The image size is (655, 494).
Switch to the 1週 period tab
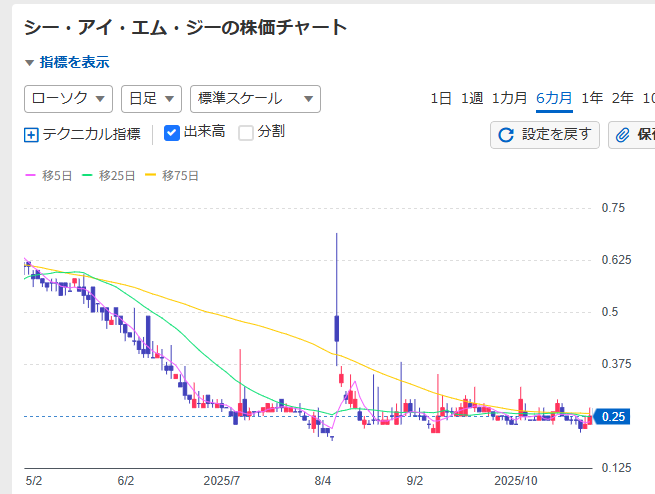click(472, 98)
